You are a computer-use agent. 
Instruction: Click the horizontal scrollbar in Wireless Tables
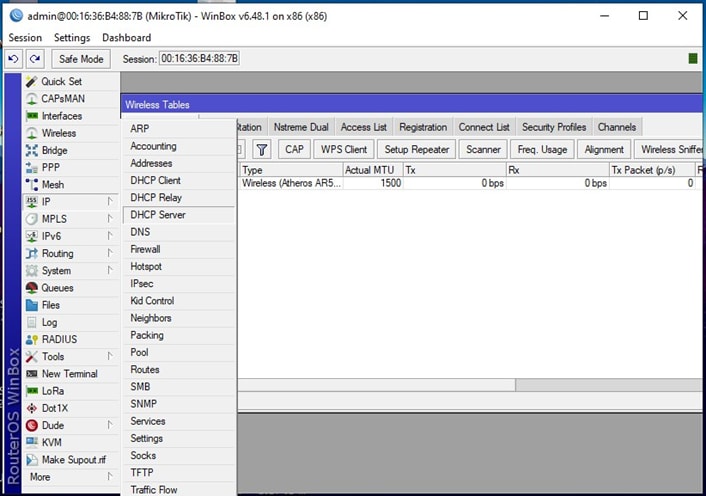pyautogui.click(x=470, y=385)
